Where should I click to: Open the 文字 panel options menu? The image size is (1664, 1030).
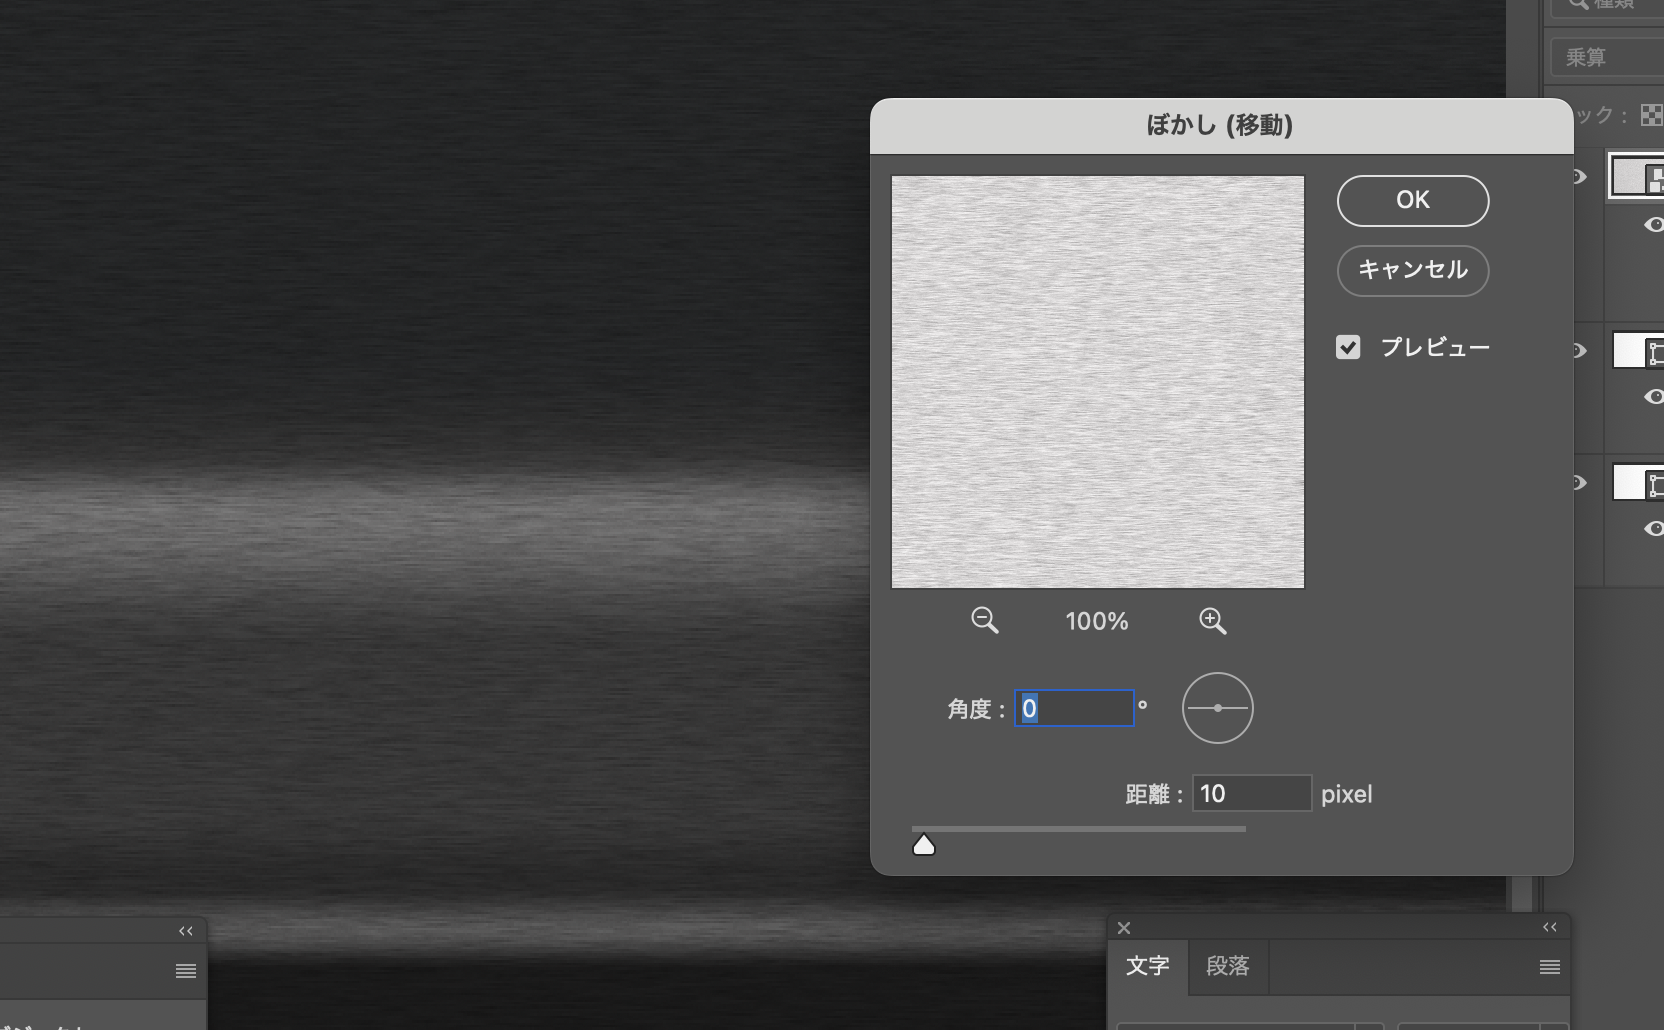click(1549, 967)
